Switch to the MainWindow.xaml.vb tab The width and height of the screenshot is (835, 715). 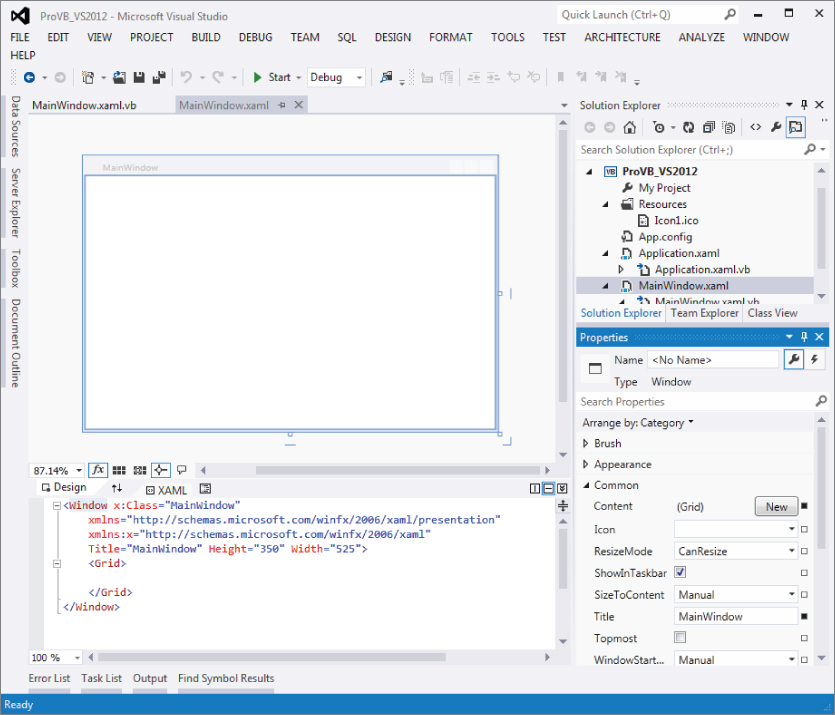tap(84, 105)
